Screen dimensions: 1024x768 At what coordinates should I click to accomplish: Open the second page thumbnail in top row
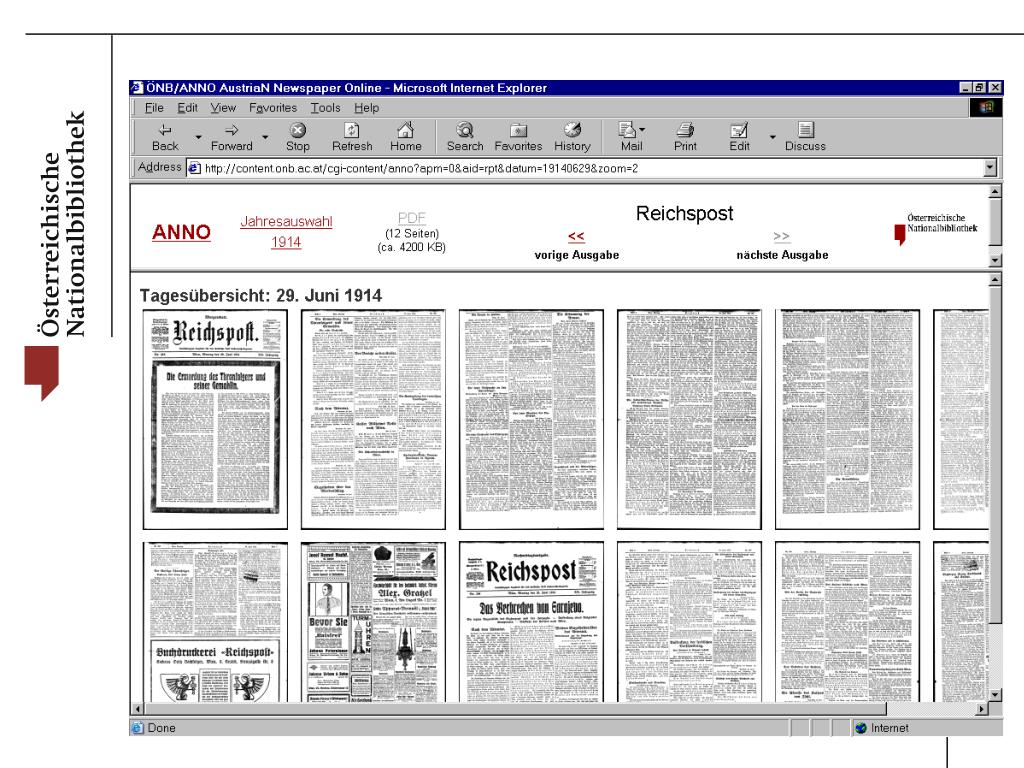(373, 419)
